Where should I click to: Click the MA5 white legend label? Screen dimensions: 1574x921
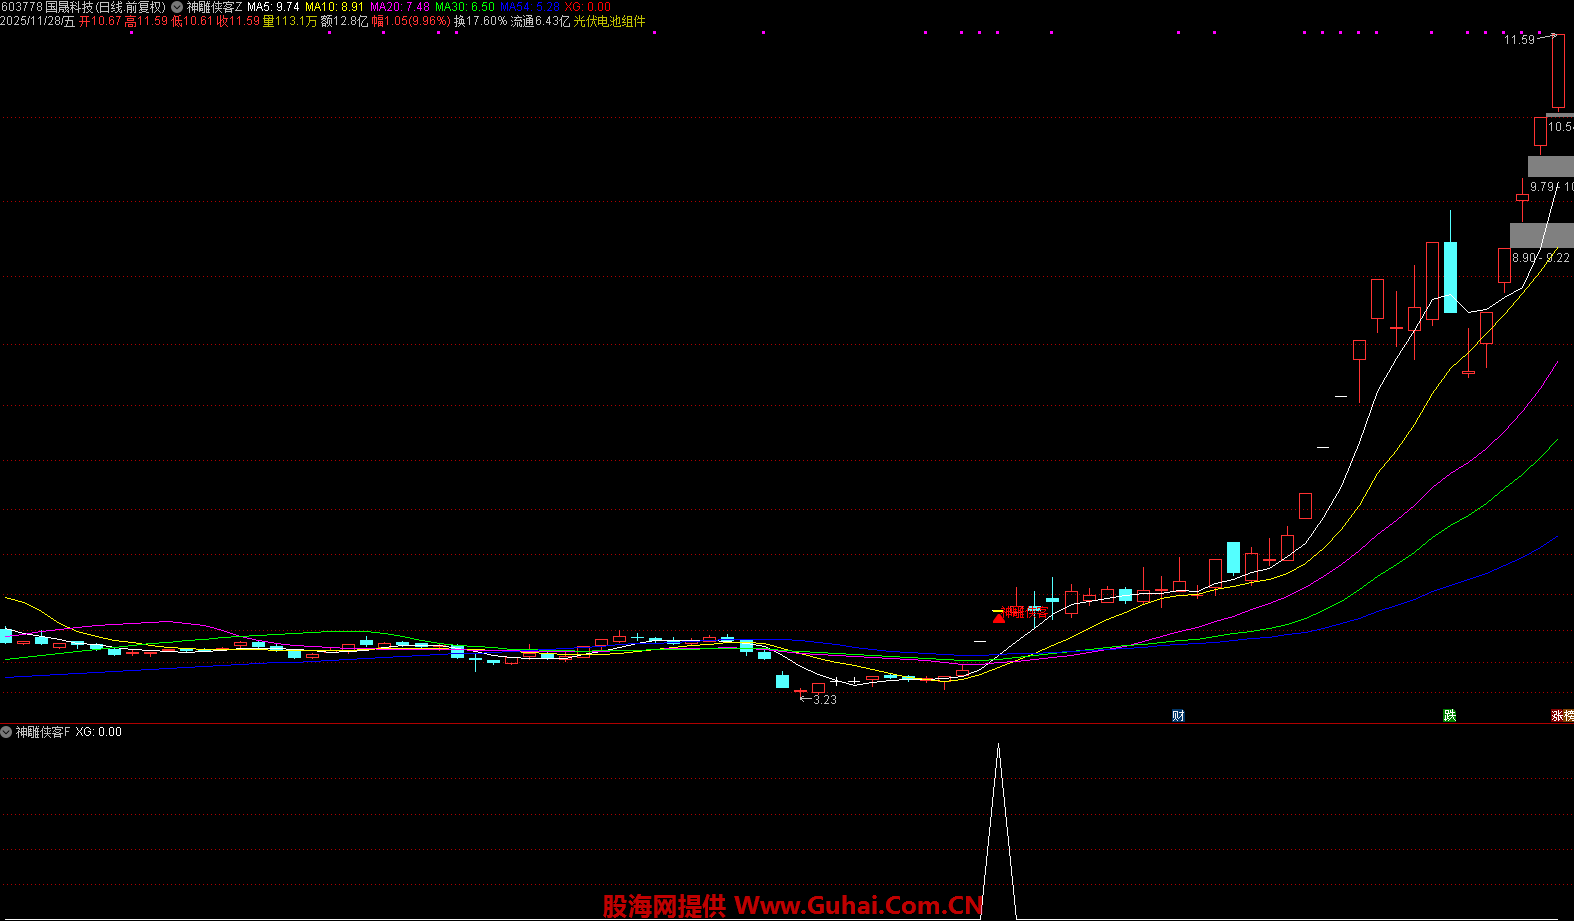(273, 7)
